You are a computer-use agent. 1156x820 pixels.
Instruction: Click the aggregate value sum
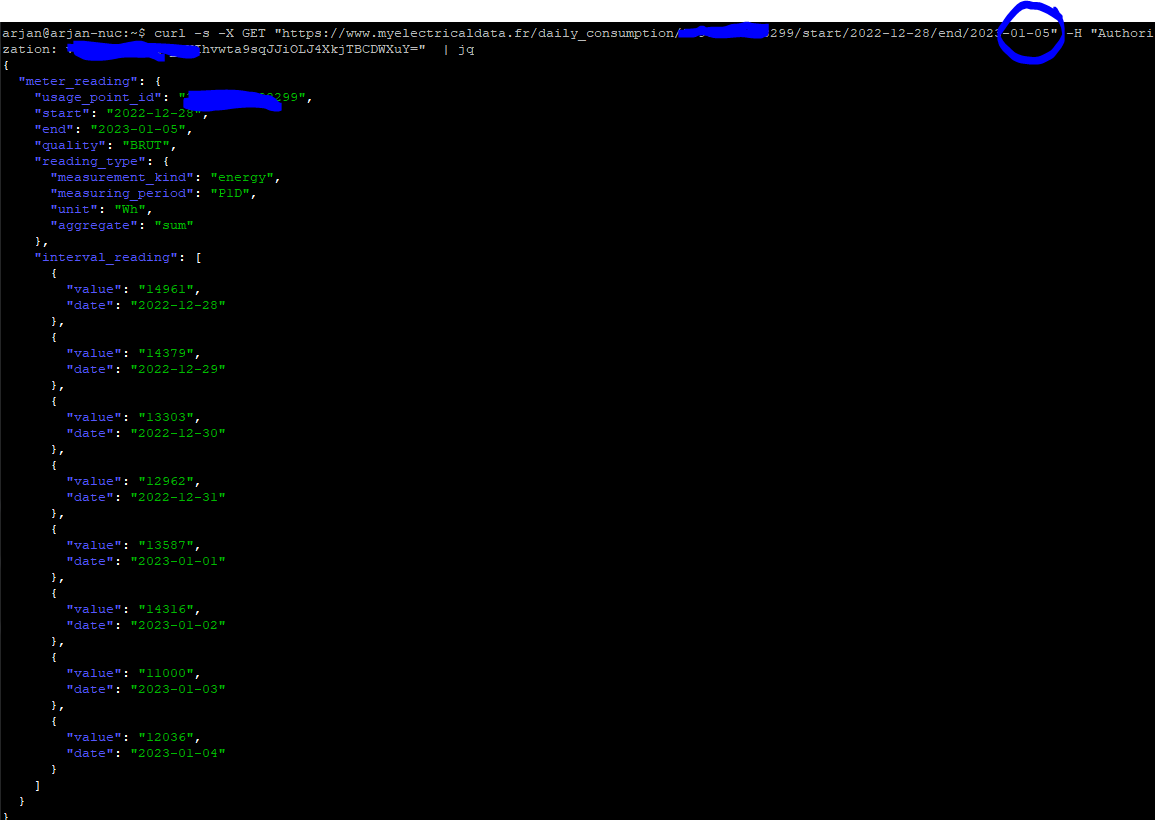(176, 225)
